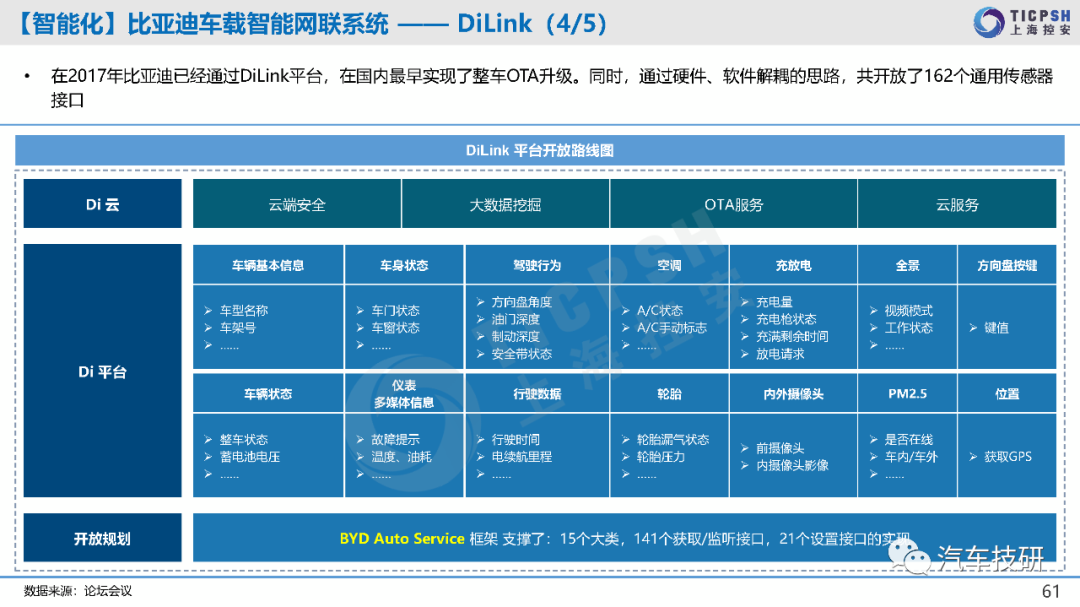
Task: Select the '全景' column header
Action: click(x=907, y=265)
